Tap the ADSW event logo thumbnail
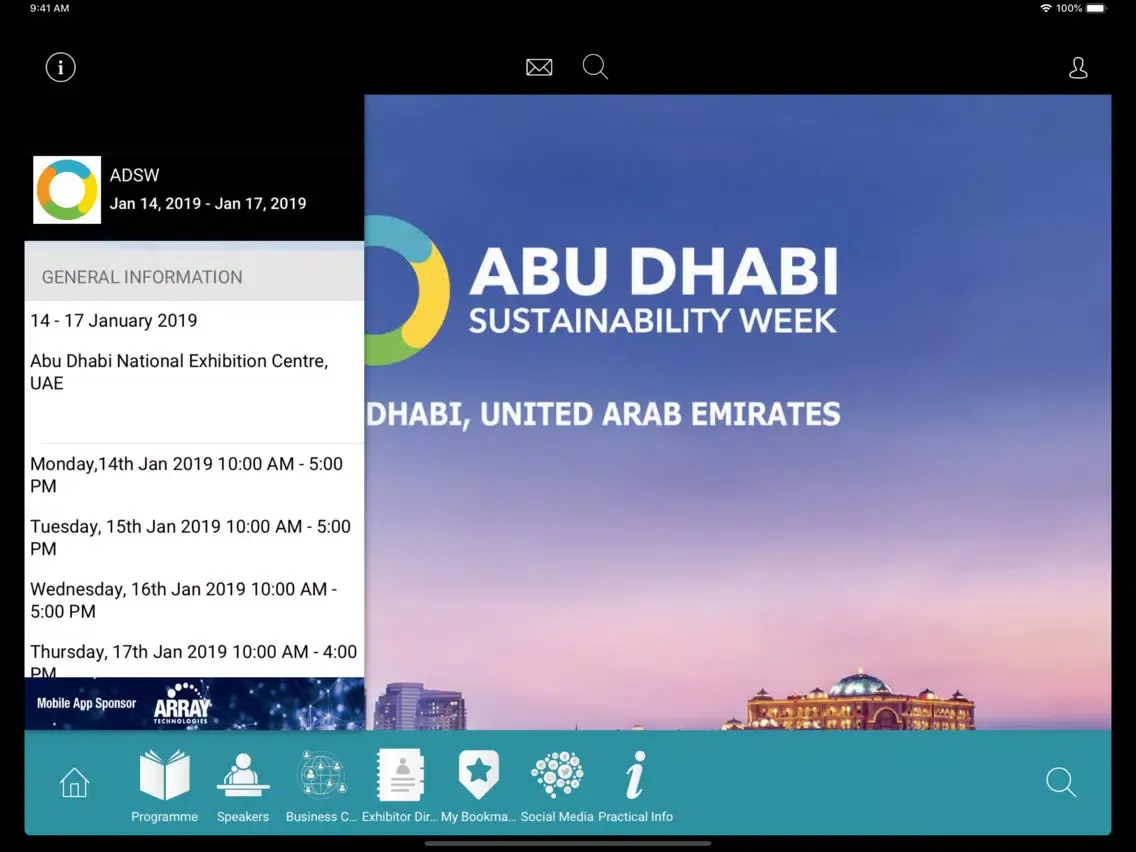 pyautogui.click(x=67, y=190)
